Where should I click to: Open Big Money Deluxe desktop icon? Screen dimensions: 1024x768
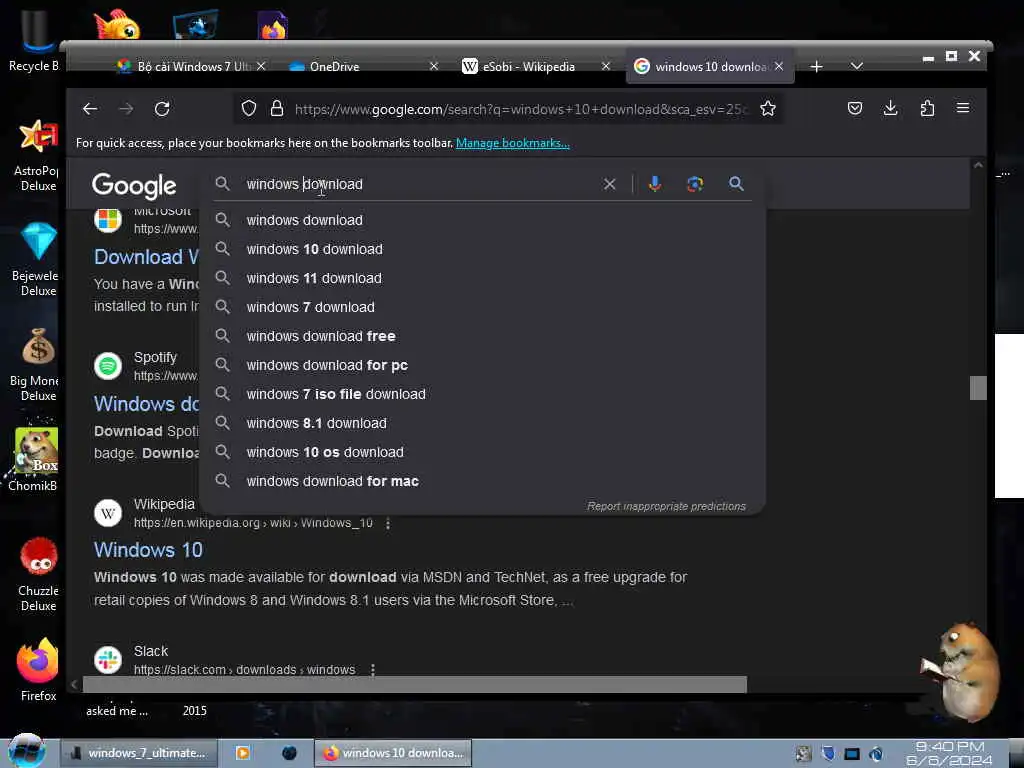[36, 365]
